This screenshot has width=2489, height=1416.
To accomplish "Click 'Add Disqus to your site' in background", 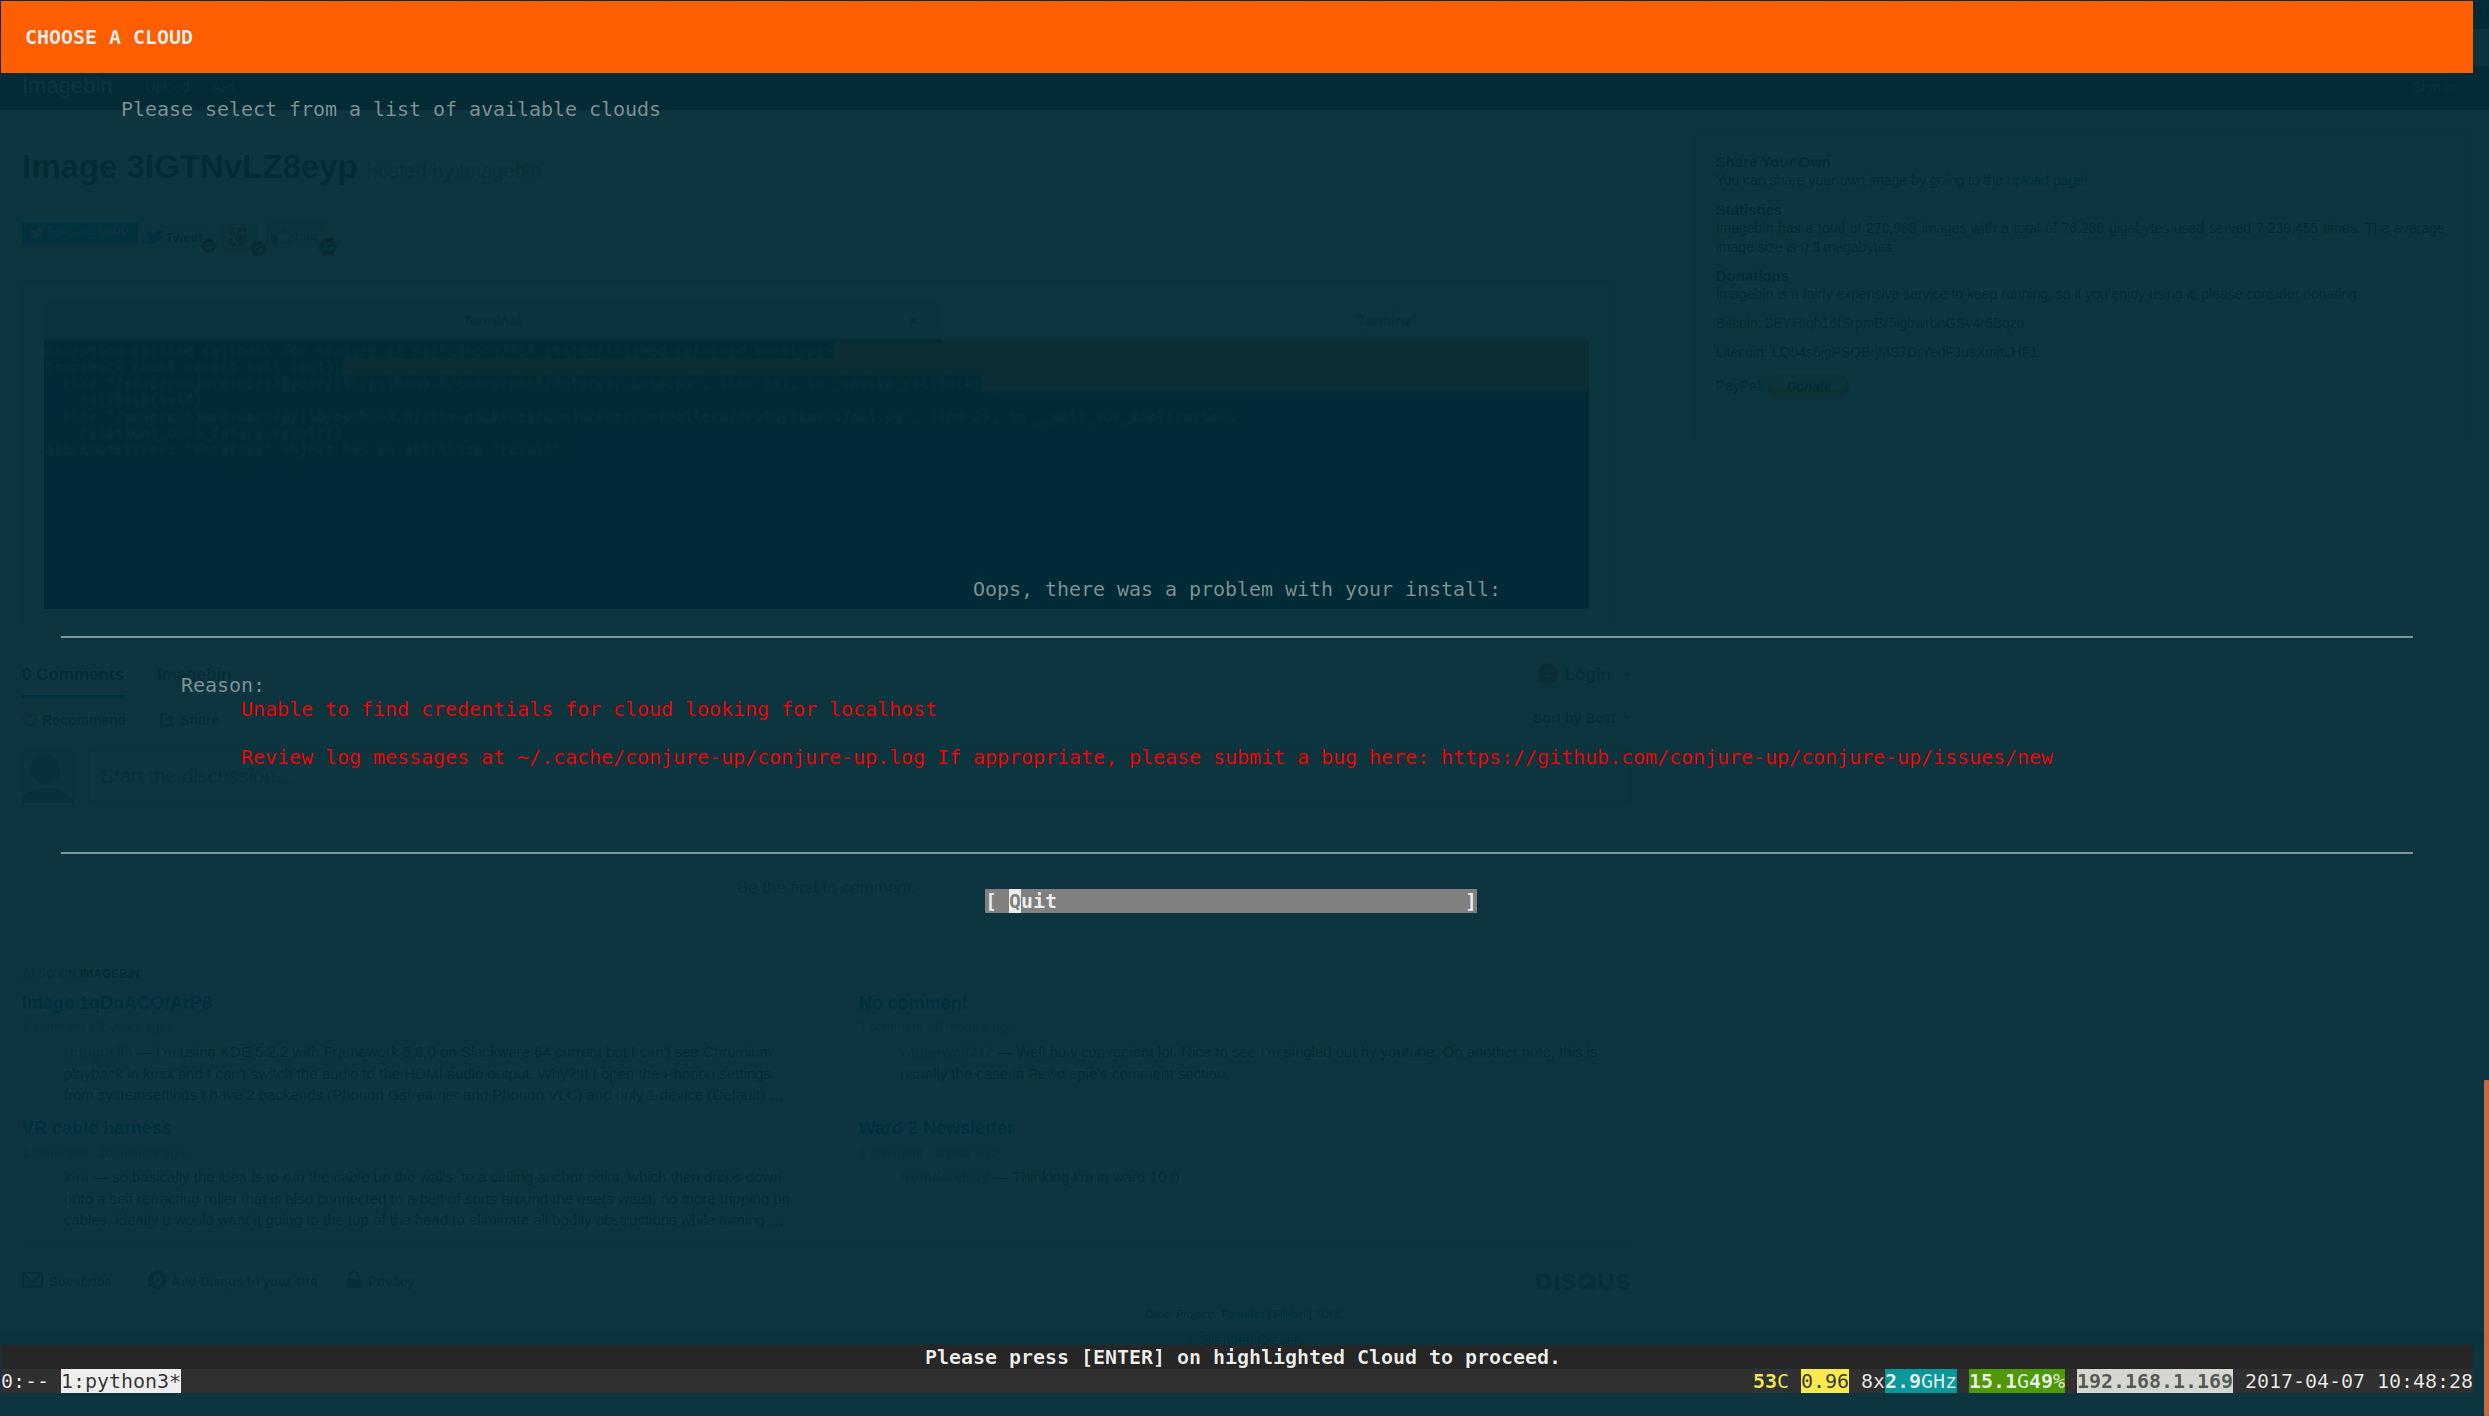I will pyautogui.click(x=233, y=1281).
